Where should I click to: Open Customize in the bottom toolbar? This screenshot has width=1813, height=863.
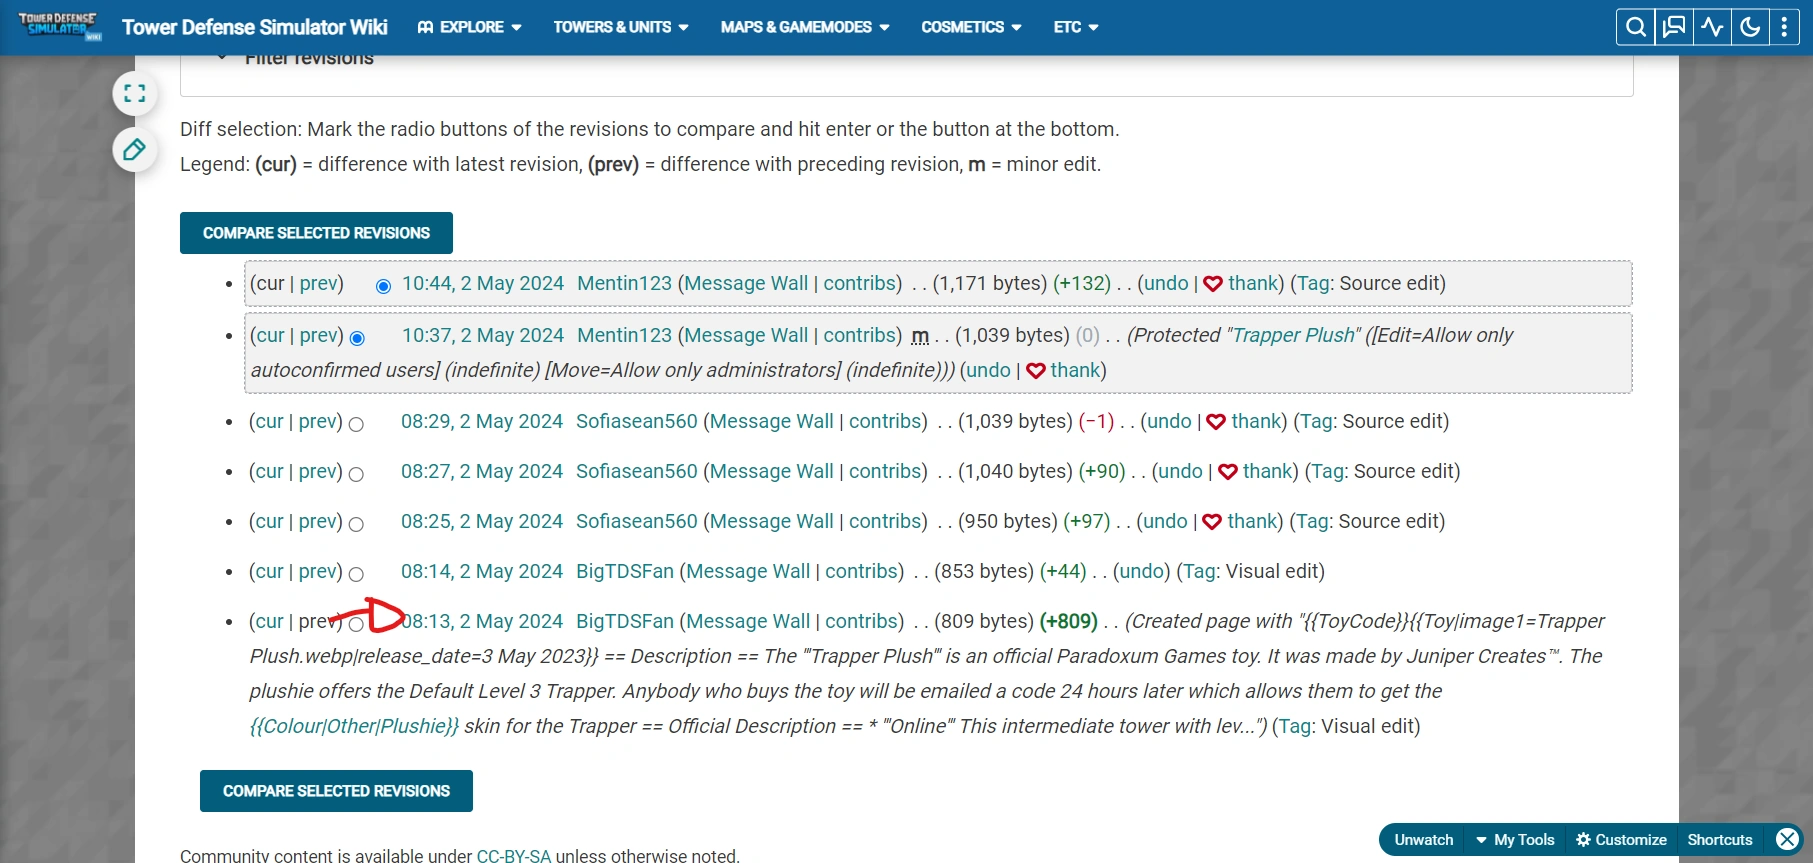[x=1621, y=840]
